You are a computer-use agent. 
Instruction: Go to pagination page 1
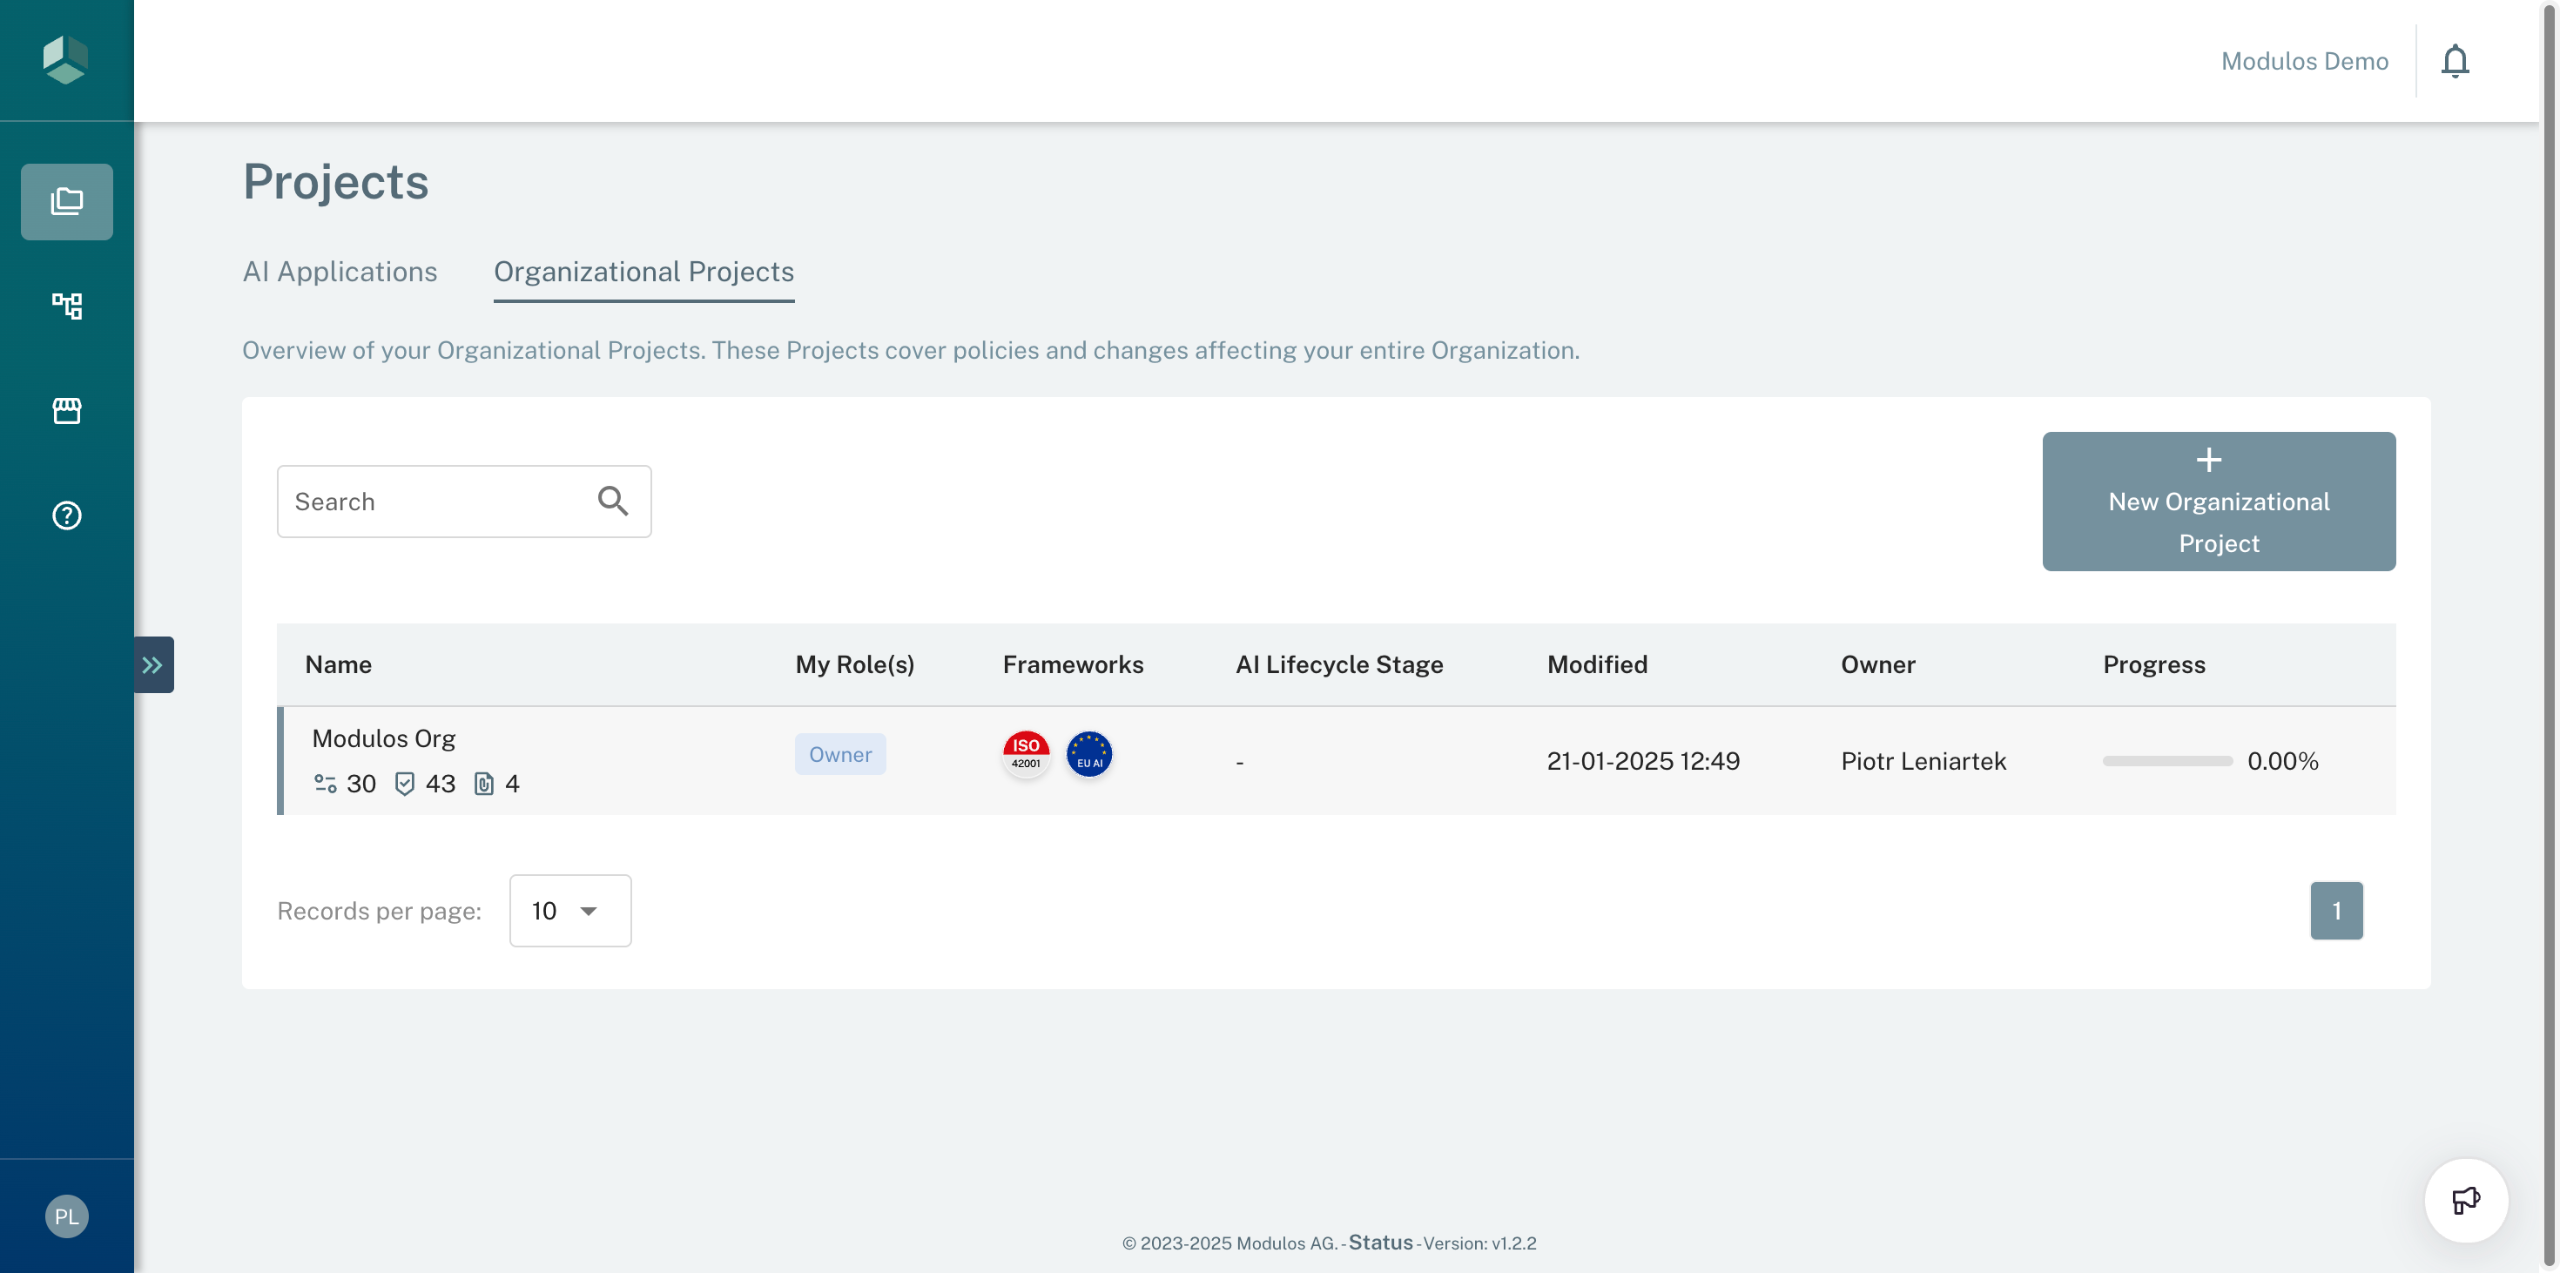coord(2336,910)
